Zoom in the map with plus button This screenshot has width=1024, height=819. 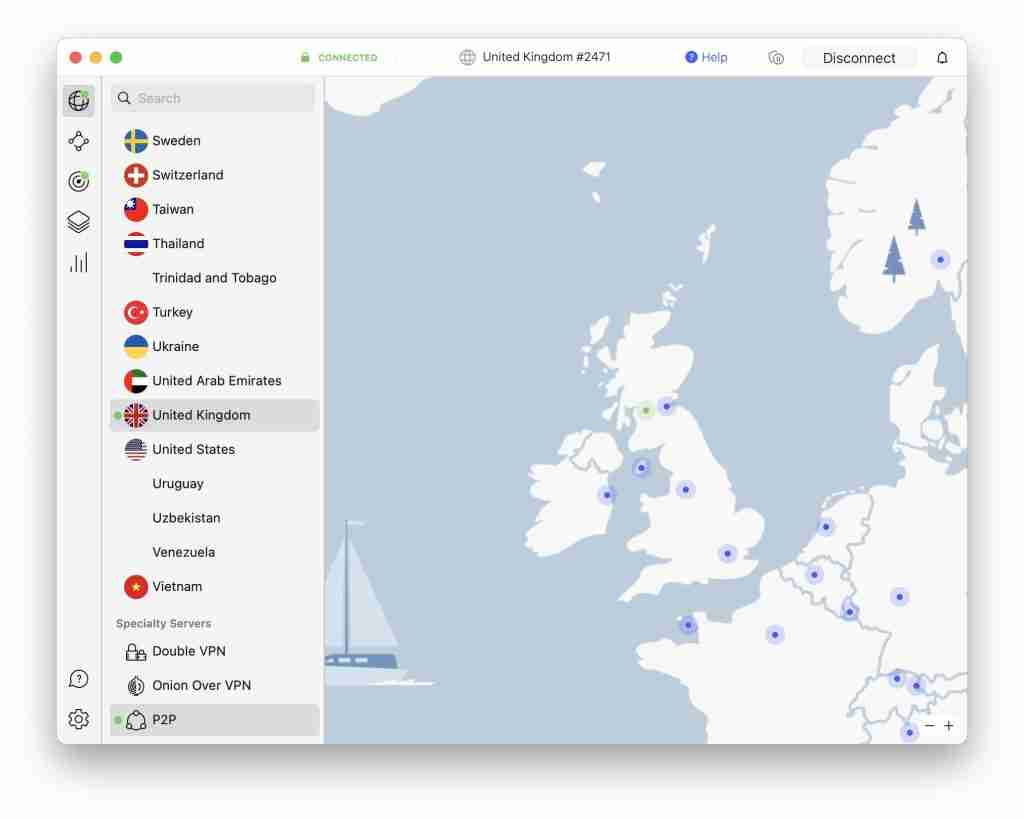tap(949, 726)
